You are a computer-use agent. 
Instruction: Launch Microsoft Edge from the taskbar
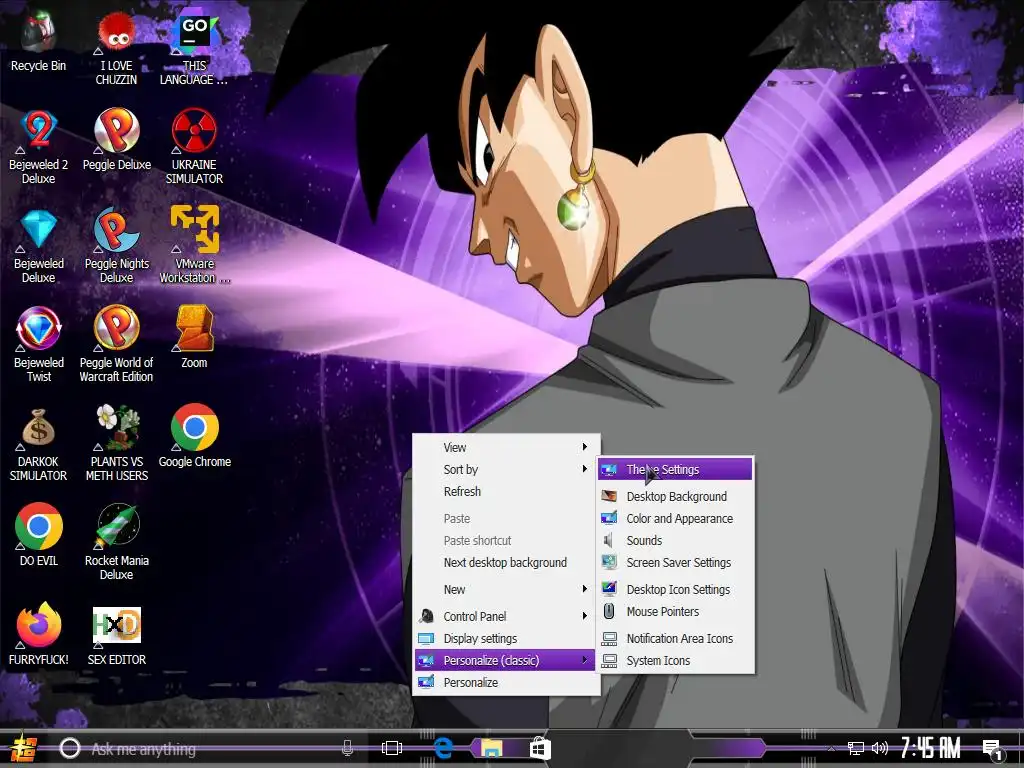(x=443, y=748)
